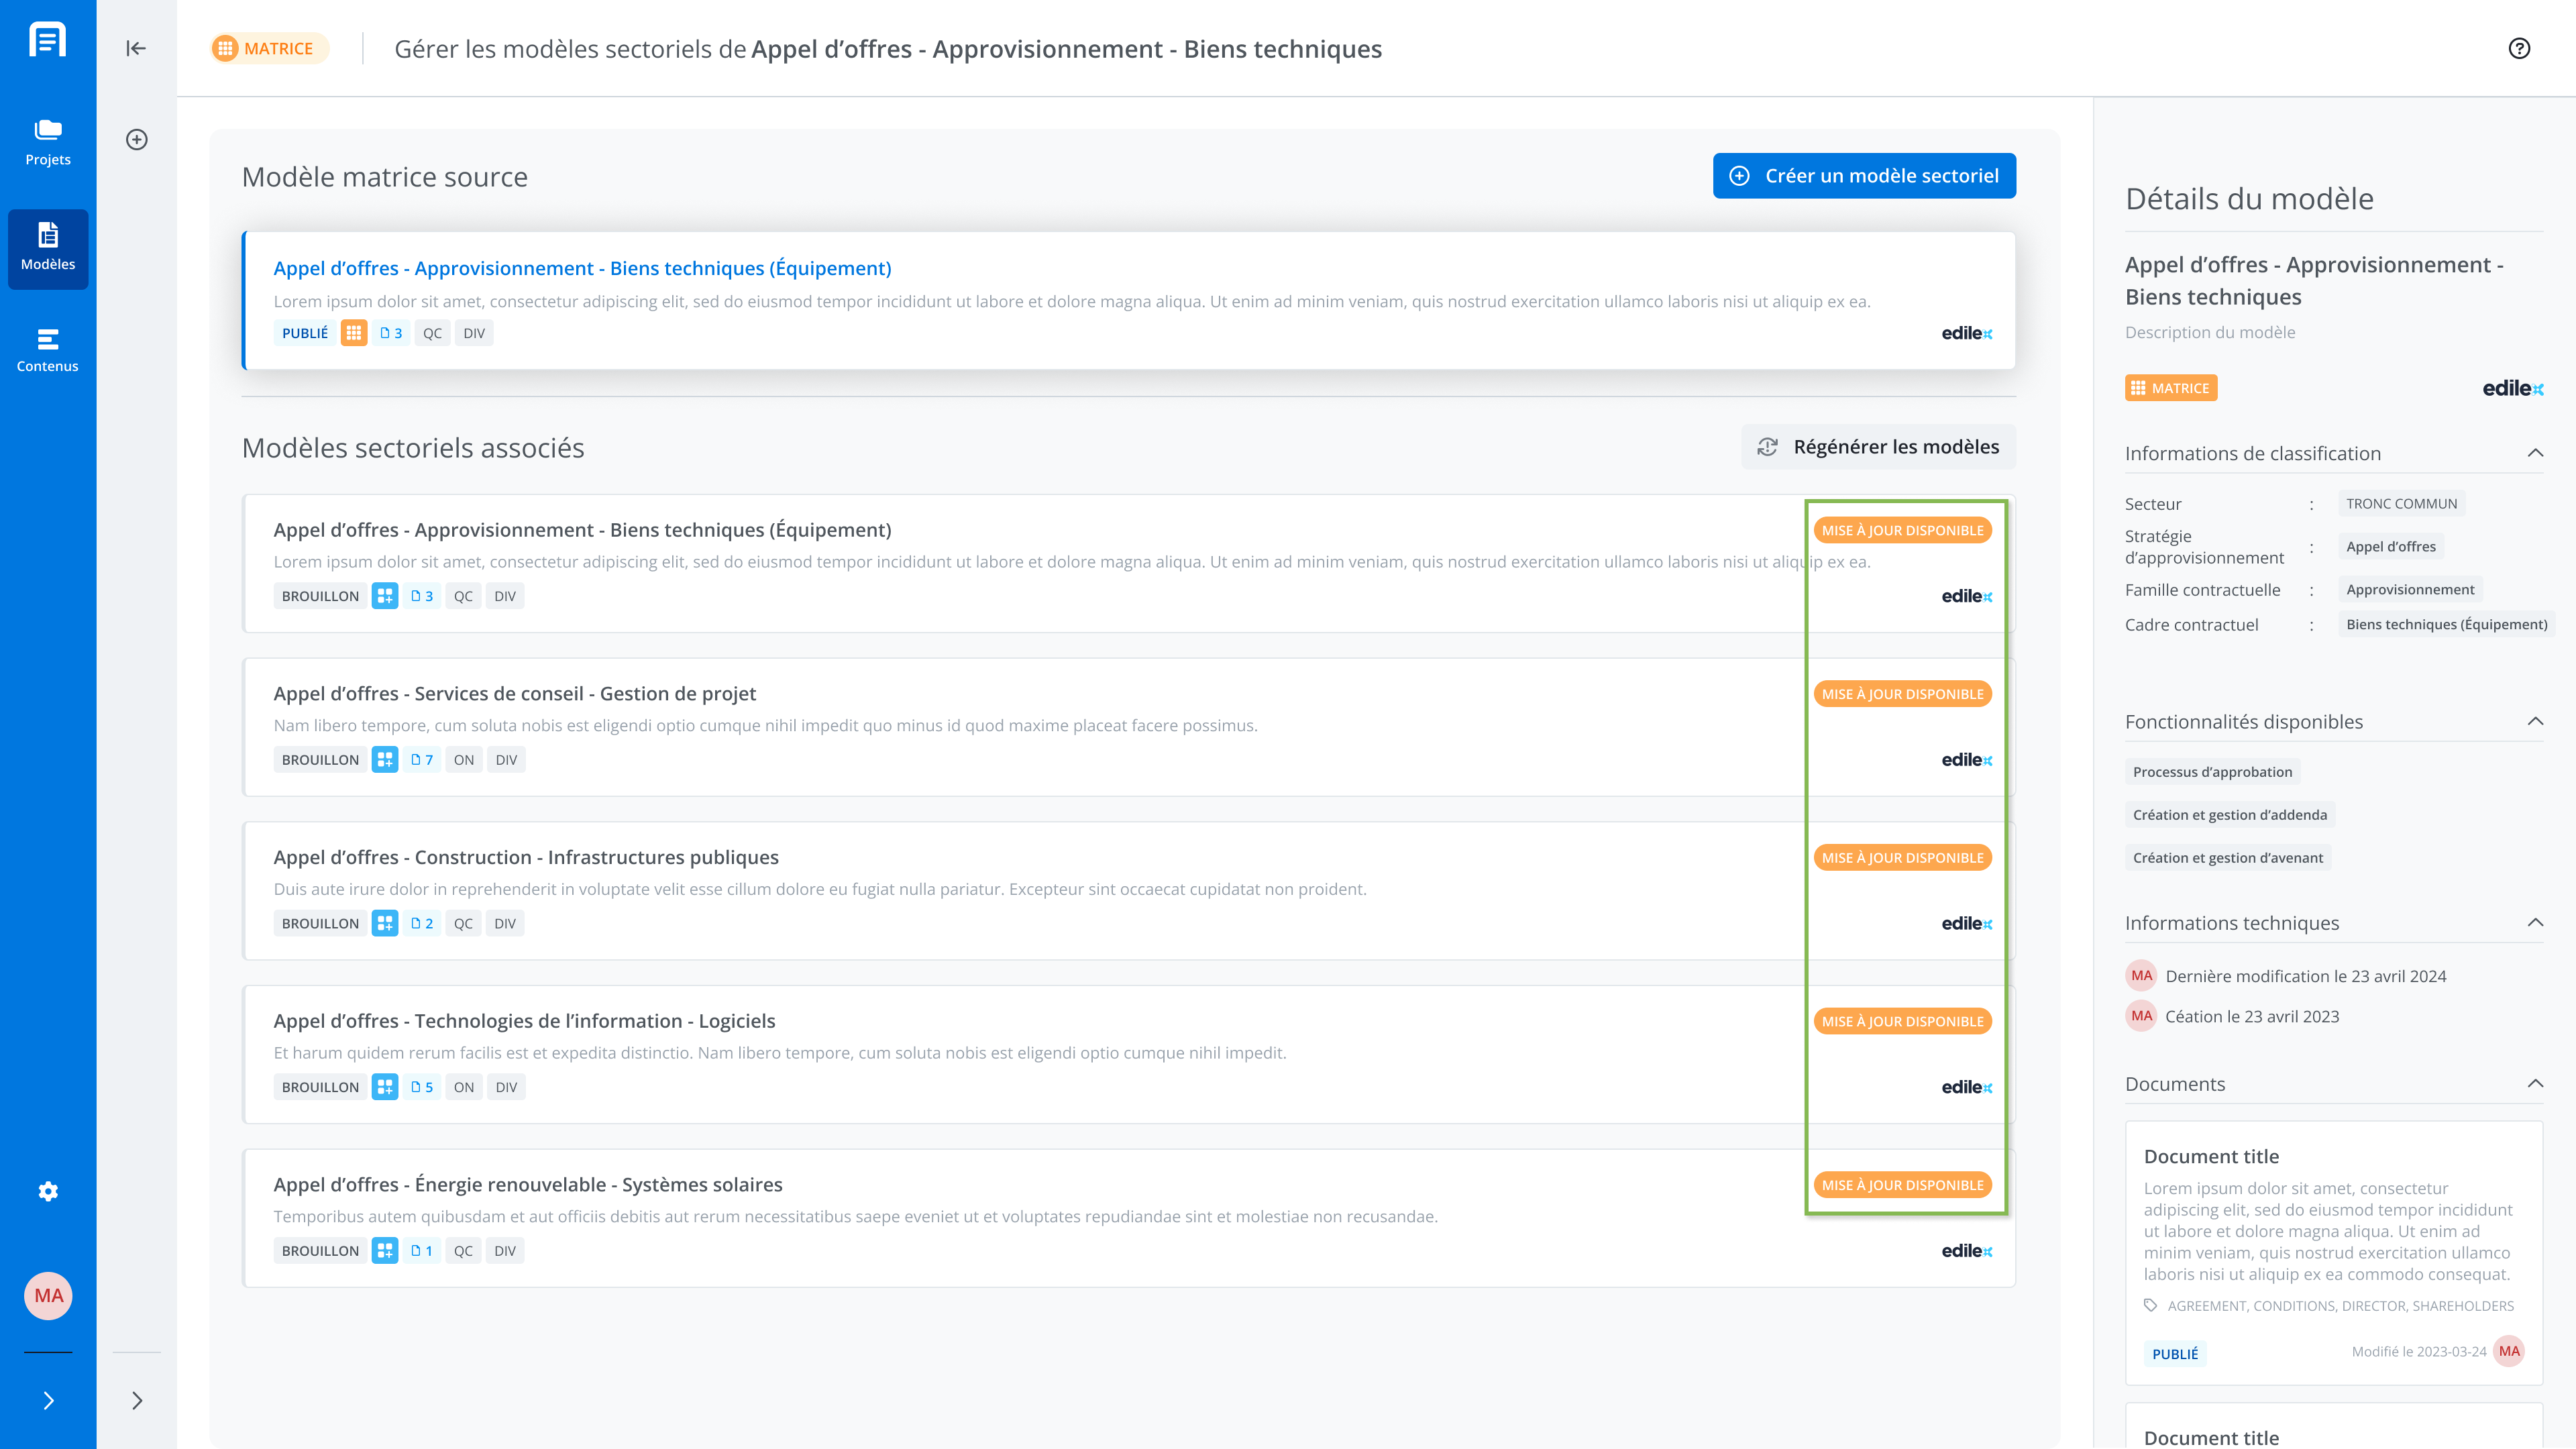Viewport: 2576px width, 1449px height.
Task: Open the Projets sidebar section
Action: coord(48,142)
